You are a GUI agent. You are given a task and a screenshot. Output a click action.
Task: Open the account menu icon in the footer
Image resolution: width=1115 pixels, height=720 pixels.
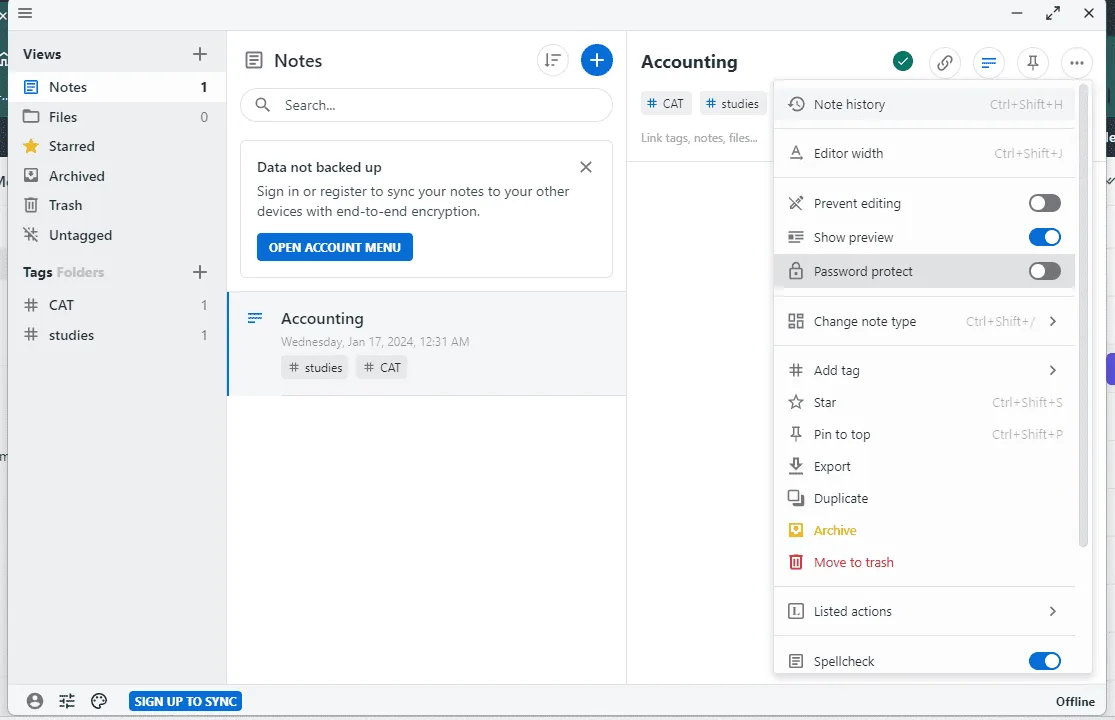35,702
